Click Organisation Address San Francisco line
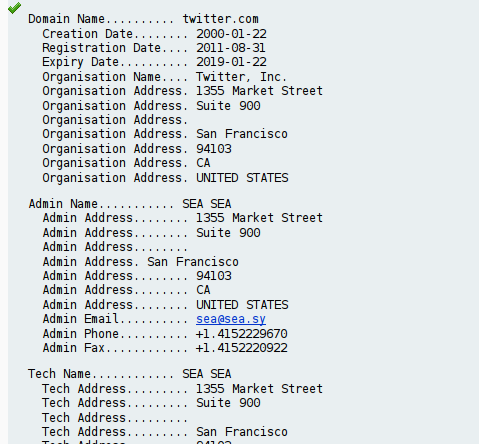The height and width of the screenshot is (444, 479). [x=165, y=134]
